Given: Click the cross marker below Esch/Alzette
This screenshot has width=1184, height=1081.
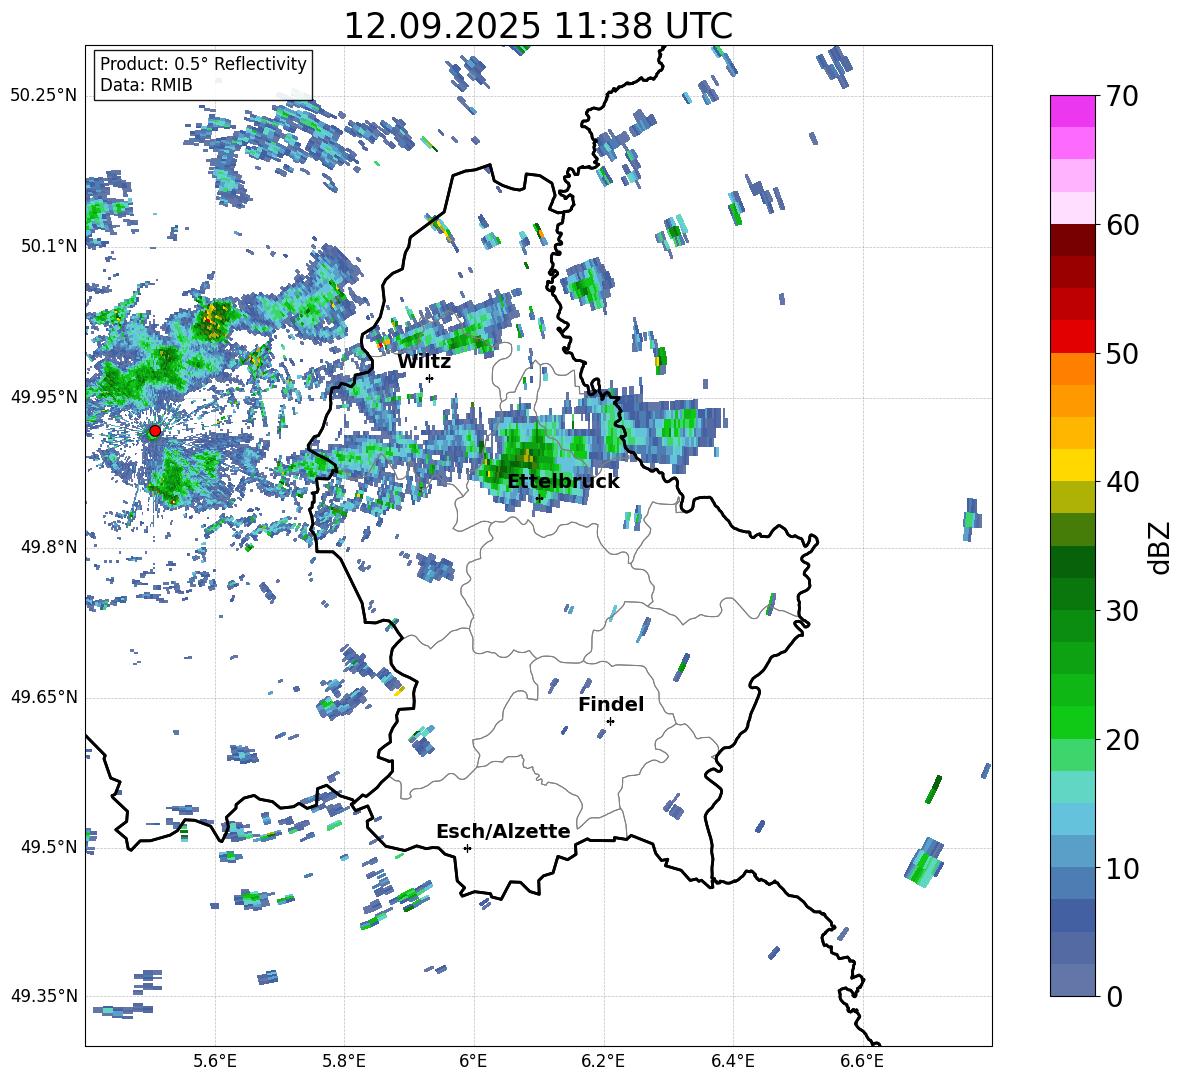Looking at the screenshot, I should [467, 848].
